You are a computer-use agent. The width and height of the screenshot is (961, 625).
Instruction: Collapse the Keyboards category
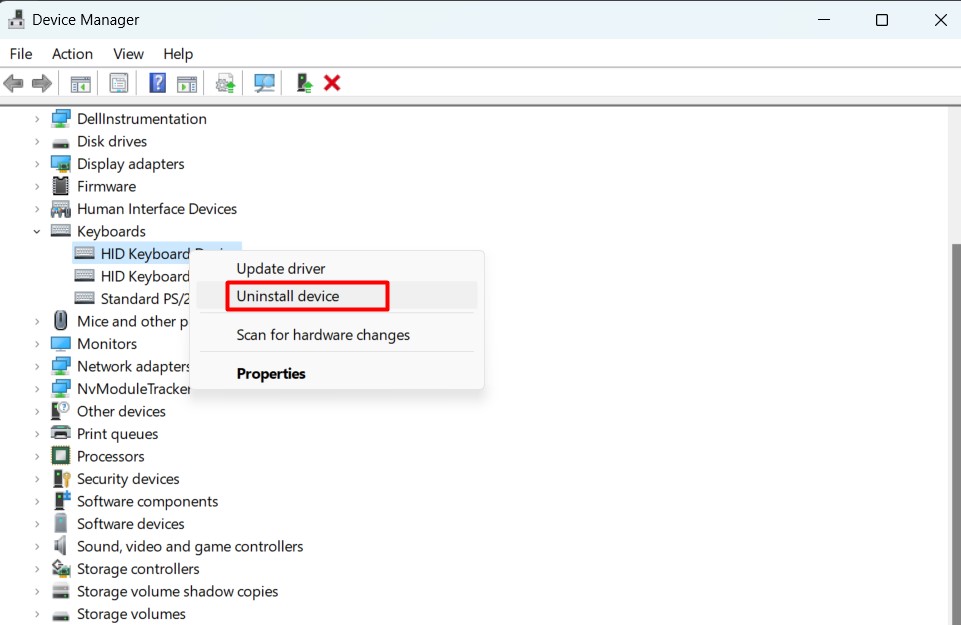(x=37, y=231)
